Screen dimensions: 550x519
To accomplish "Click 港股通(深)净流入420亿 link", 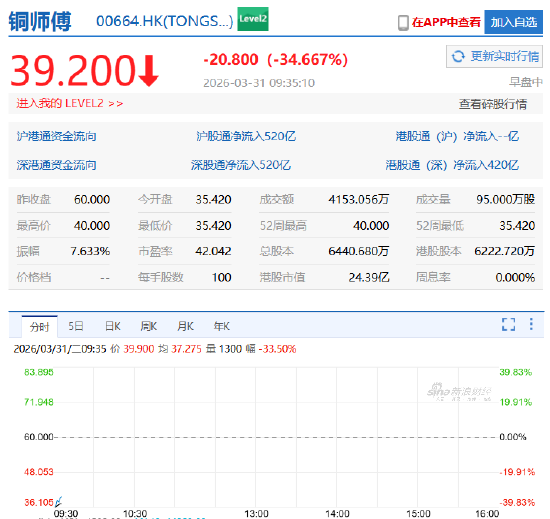I will coord(452,165).
